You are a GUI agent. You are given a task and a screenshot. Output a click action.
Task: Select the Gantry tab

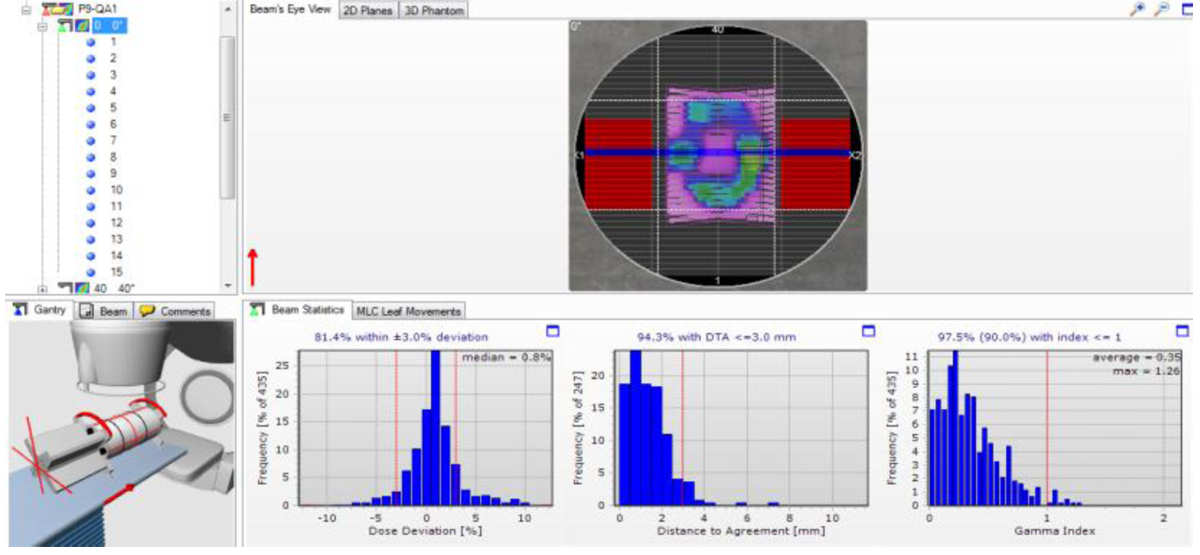click(40, 310)
